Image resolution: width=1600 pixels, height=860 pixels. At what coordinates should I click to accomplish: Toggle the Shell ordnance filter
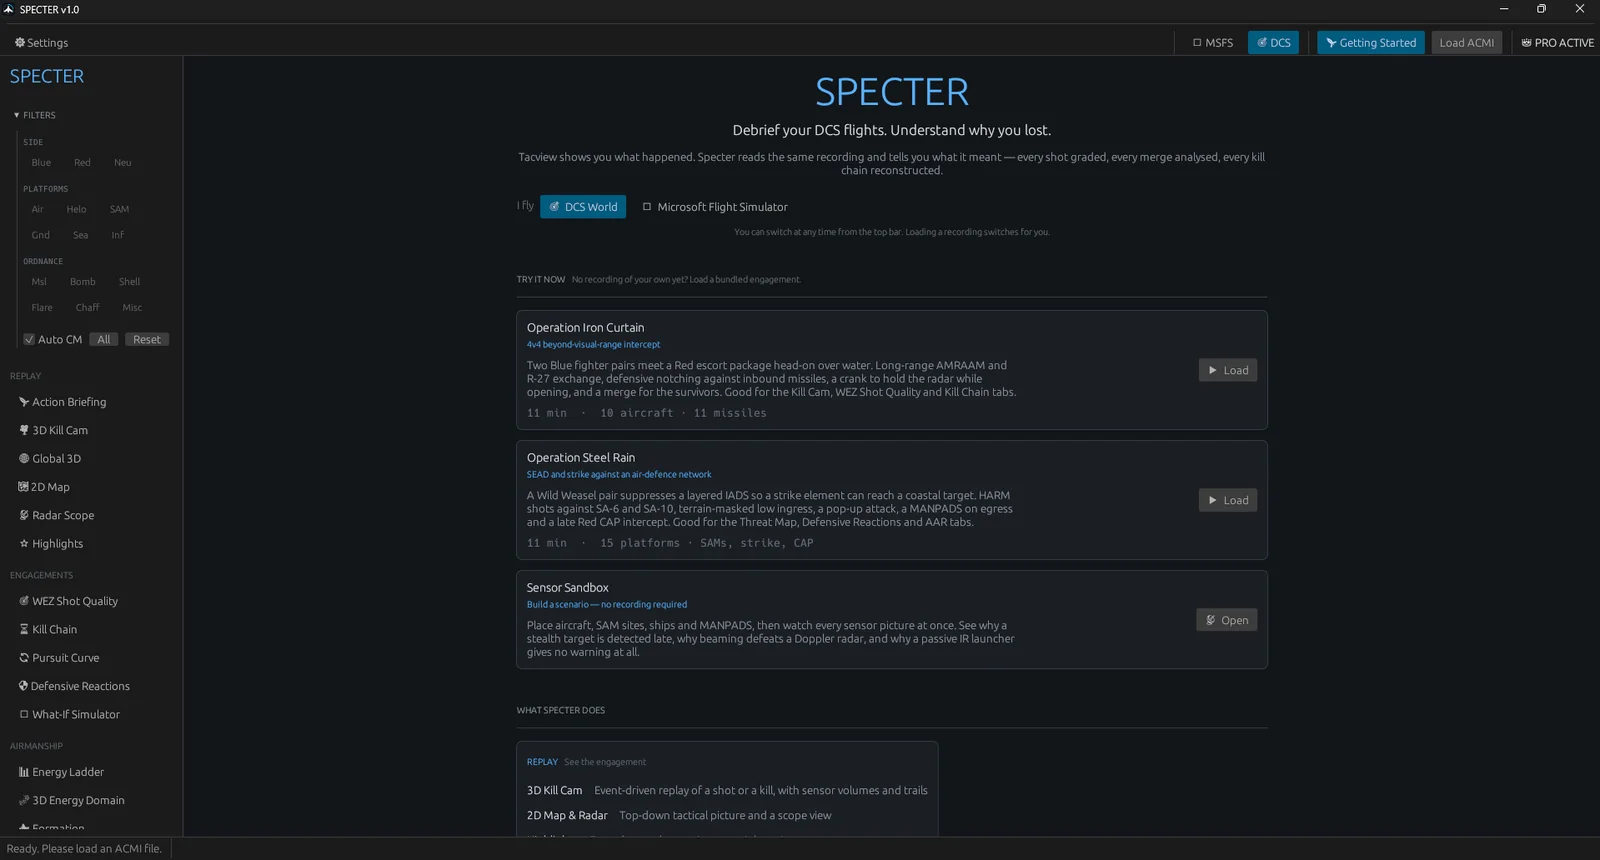click(x=129, y=282)
